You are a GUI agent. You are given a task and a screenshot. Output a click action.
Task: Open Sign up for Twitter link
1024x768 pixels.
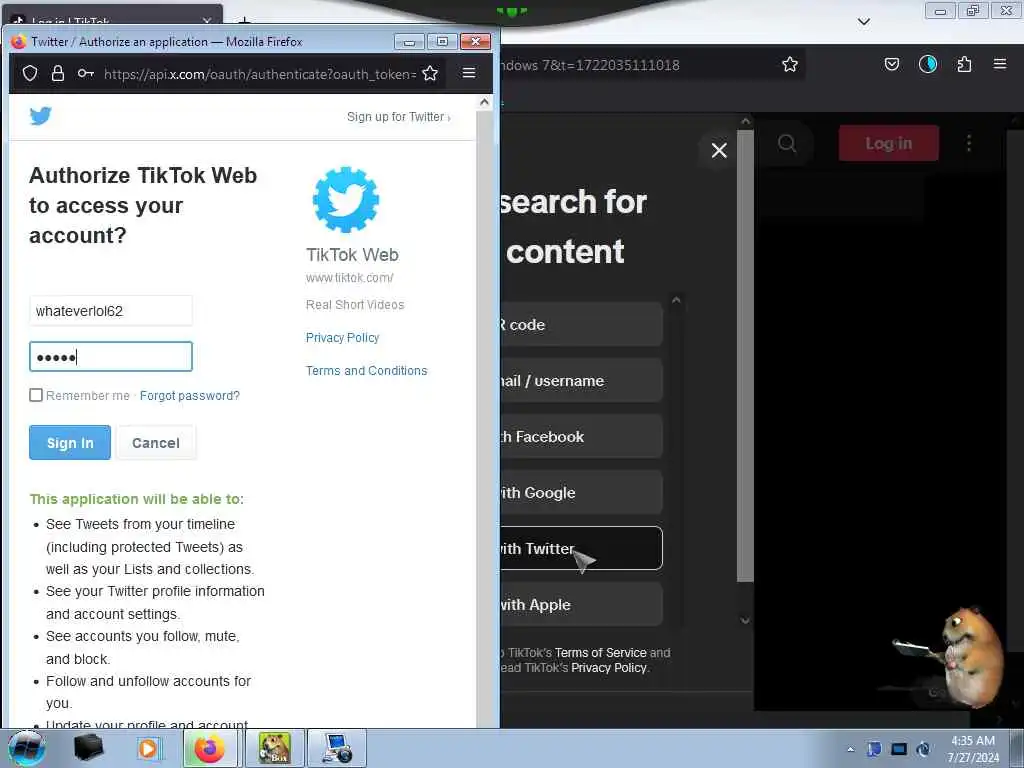tap(398, 117)
